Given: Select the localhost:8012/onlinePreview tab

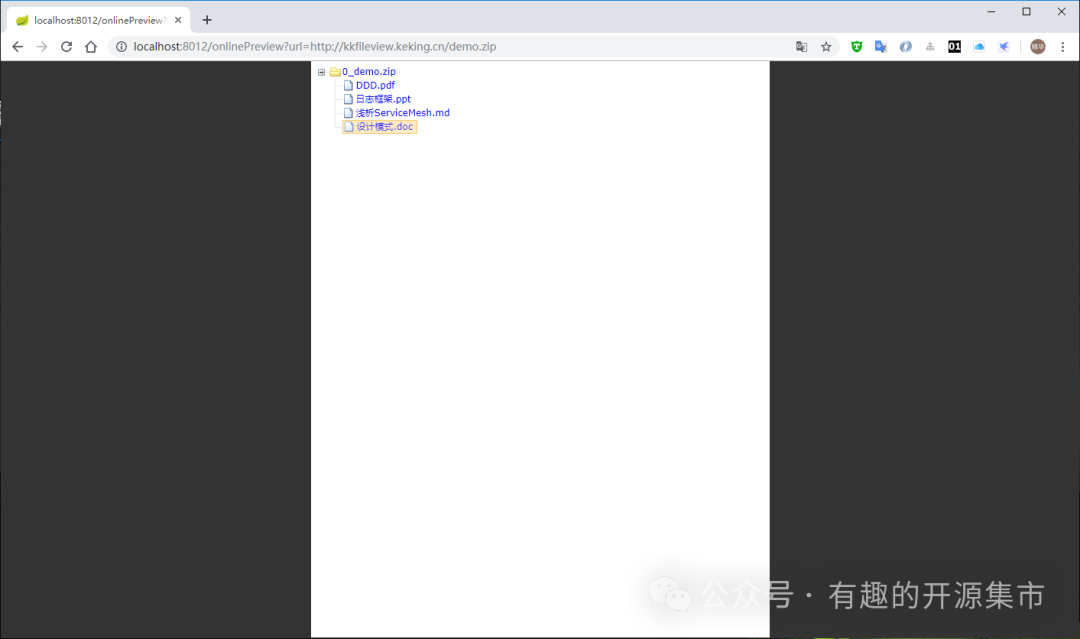Looking at the screenshot, I should [98, 20].
